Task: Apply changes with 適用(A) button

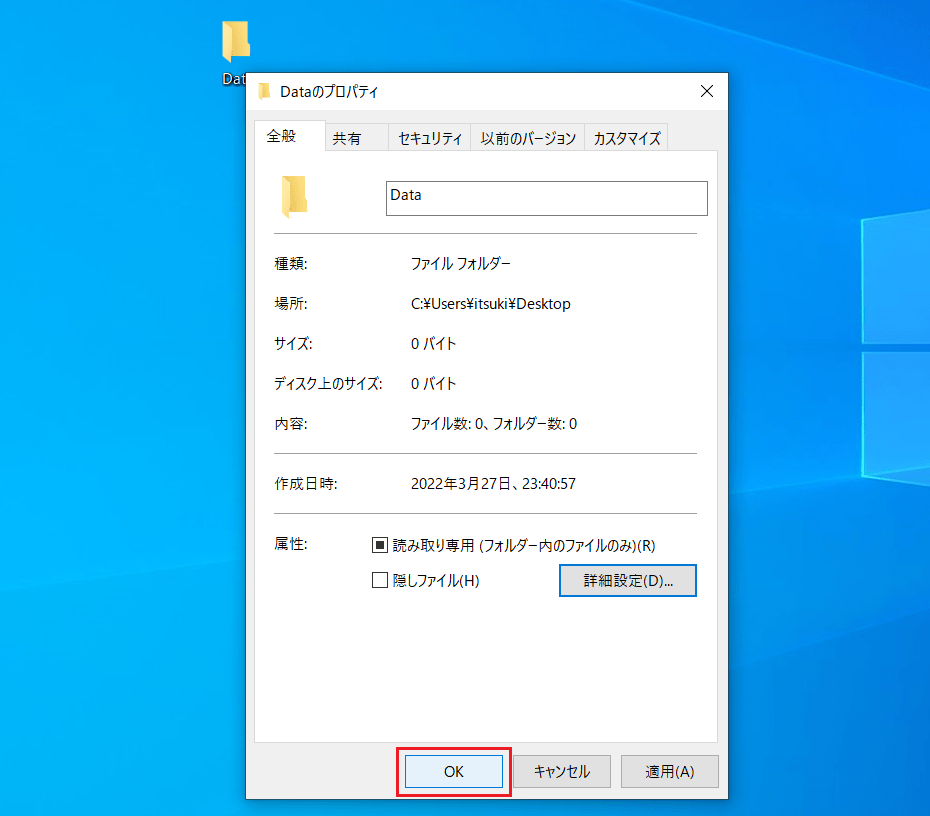Action: click(670, 772)
